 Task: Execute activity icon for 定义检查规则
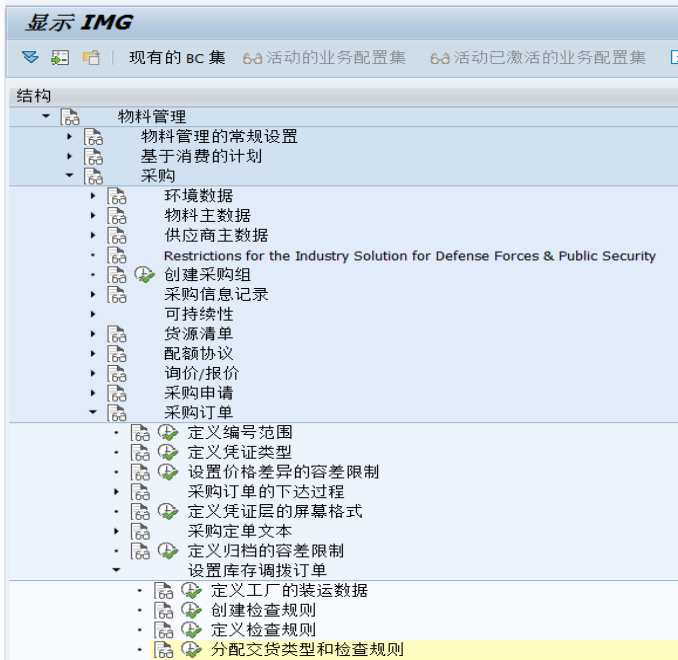pos(191,630)
